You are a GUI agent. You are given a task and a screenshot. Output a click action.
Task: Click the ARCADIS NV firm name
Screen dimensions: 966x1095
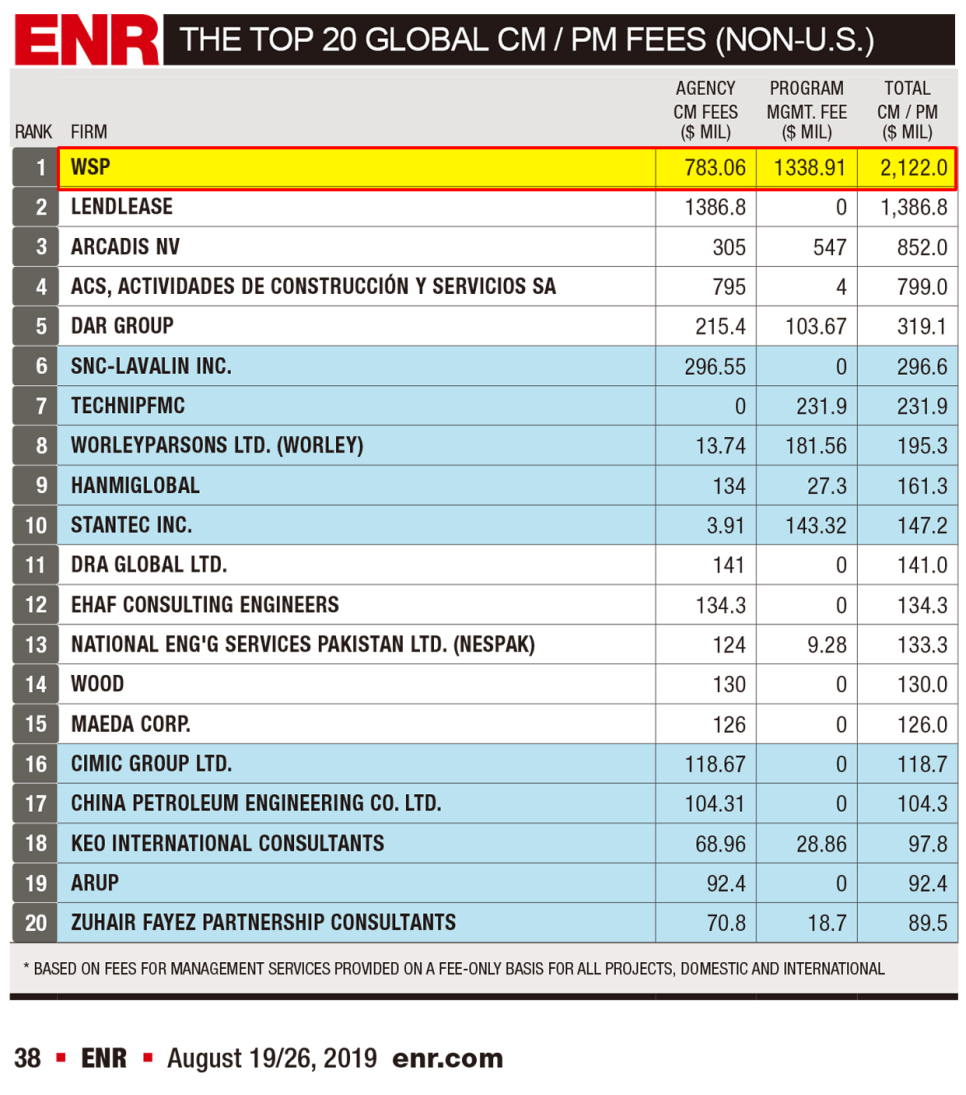(x=125, y=247)
